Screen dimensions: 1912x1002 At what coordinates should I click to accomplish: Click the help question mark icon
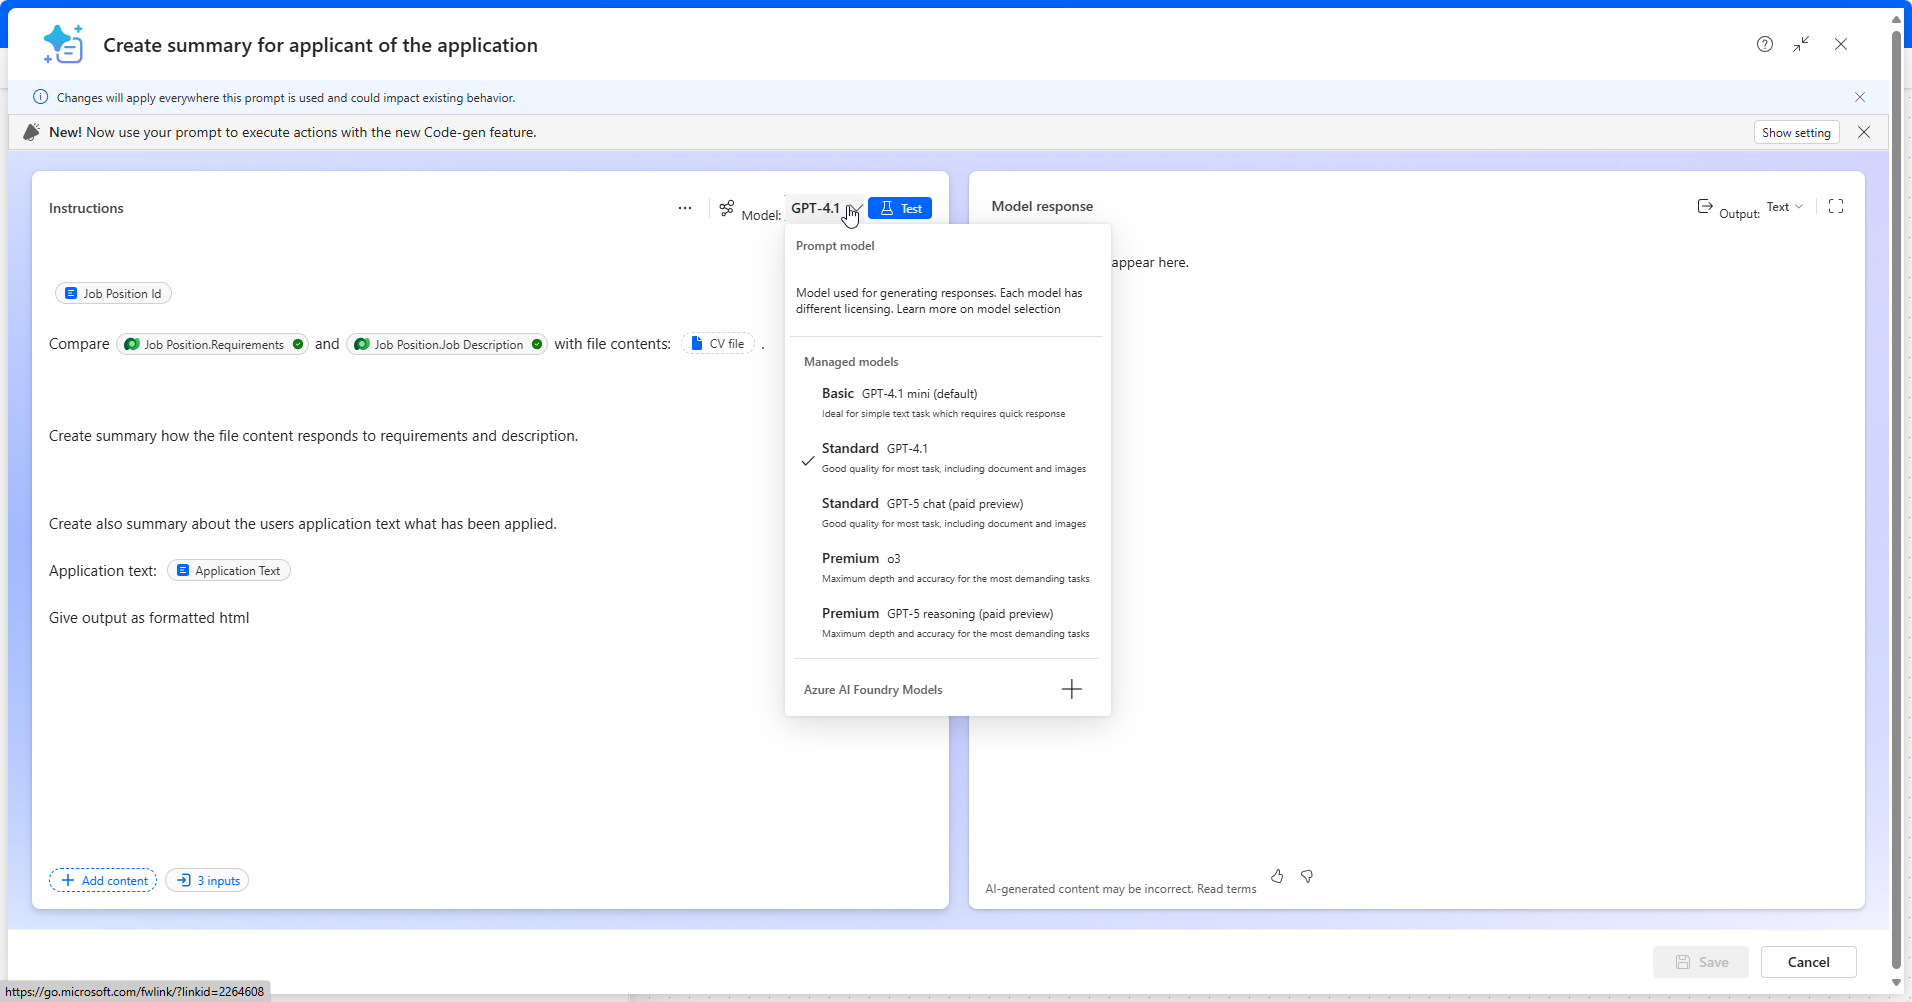(x=1765, y=44)
